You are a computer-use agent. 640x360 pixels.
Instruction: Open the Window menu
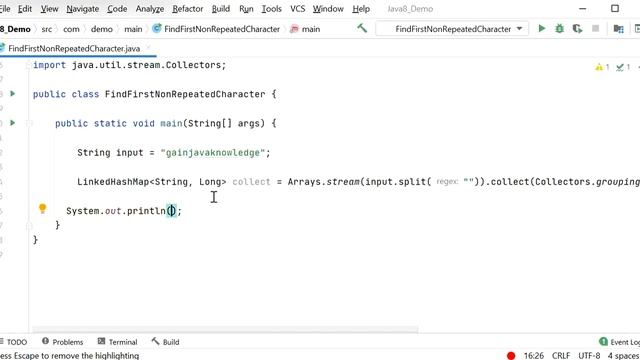pyautogui.click(x=328, y=9)
